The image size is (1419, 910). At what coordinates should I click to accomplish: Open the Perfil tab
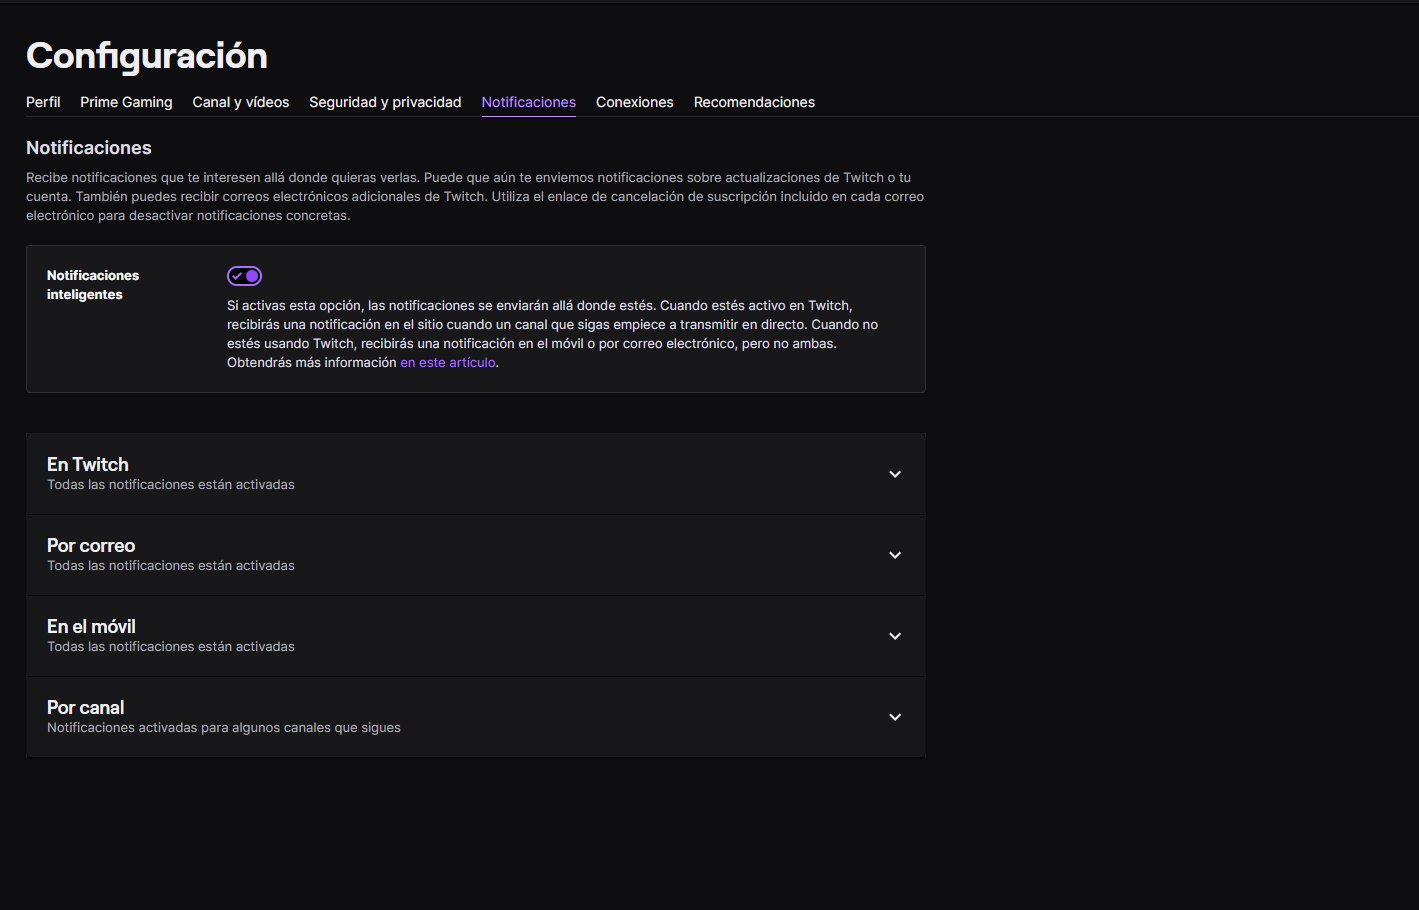(43, 102)
